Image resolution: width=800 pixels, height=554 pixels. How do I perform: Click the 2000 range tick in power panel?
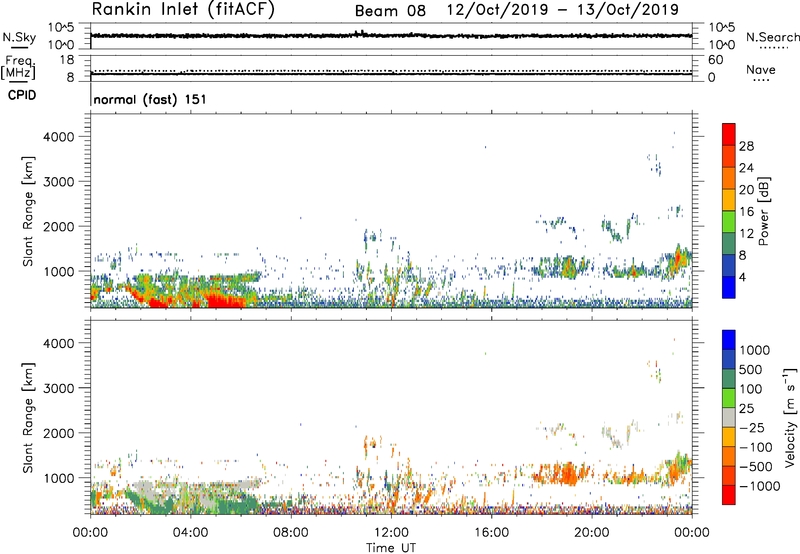58,226
